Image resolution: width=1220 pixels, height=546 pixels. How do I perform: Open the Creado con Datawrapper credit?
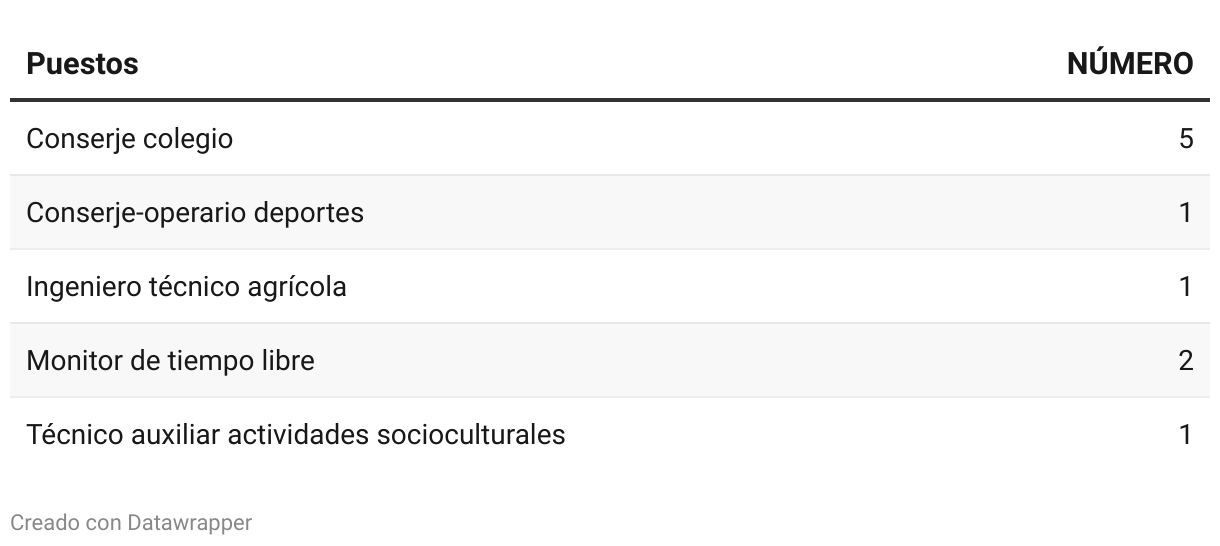pos(131,522)
